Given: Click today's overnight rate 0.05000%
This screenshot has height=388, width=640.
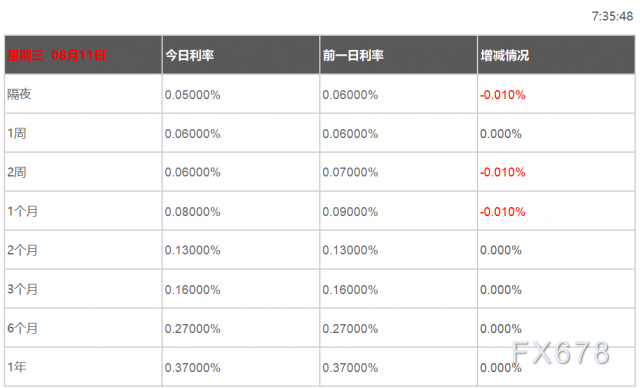Looking at the screenshot, I should click(x=193, y=95).
